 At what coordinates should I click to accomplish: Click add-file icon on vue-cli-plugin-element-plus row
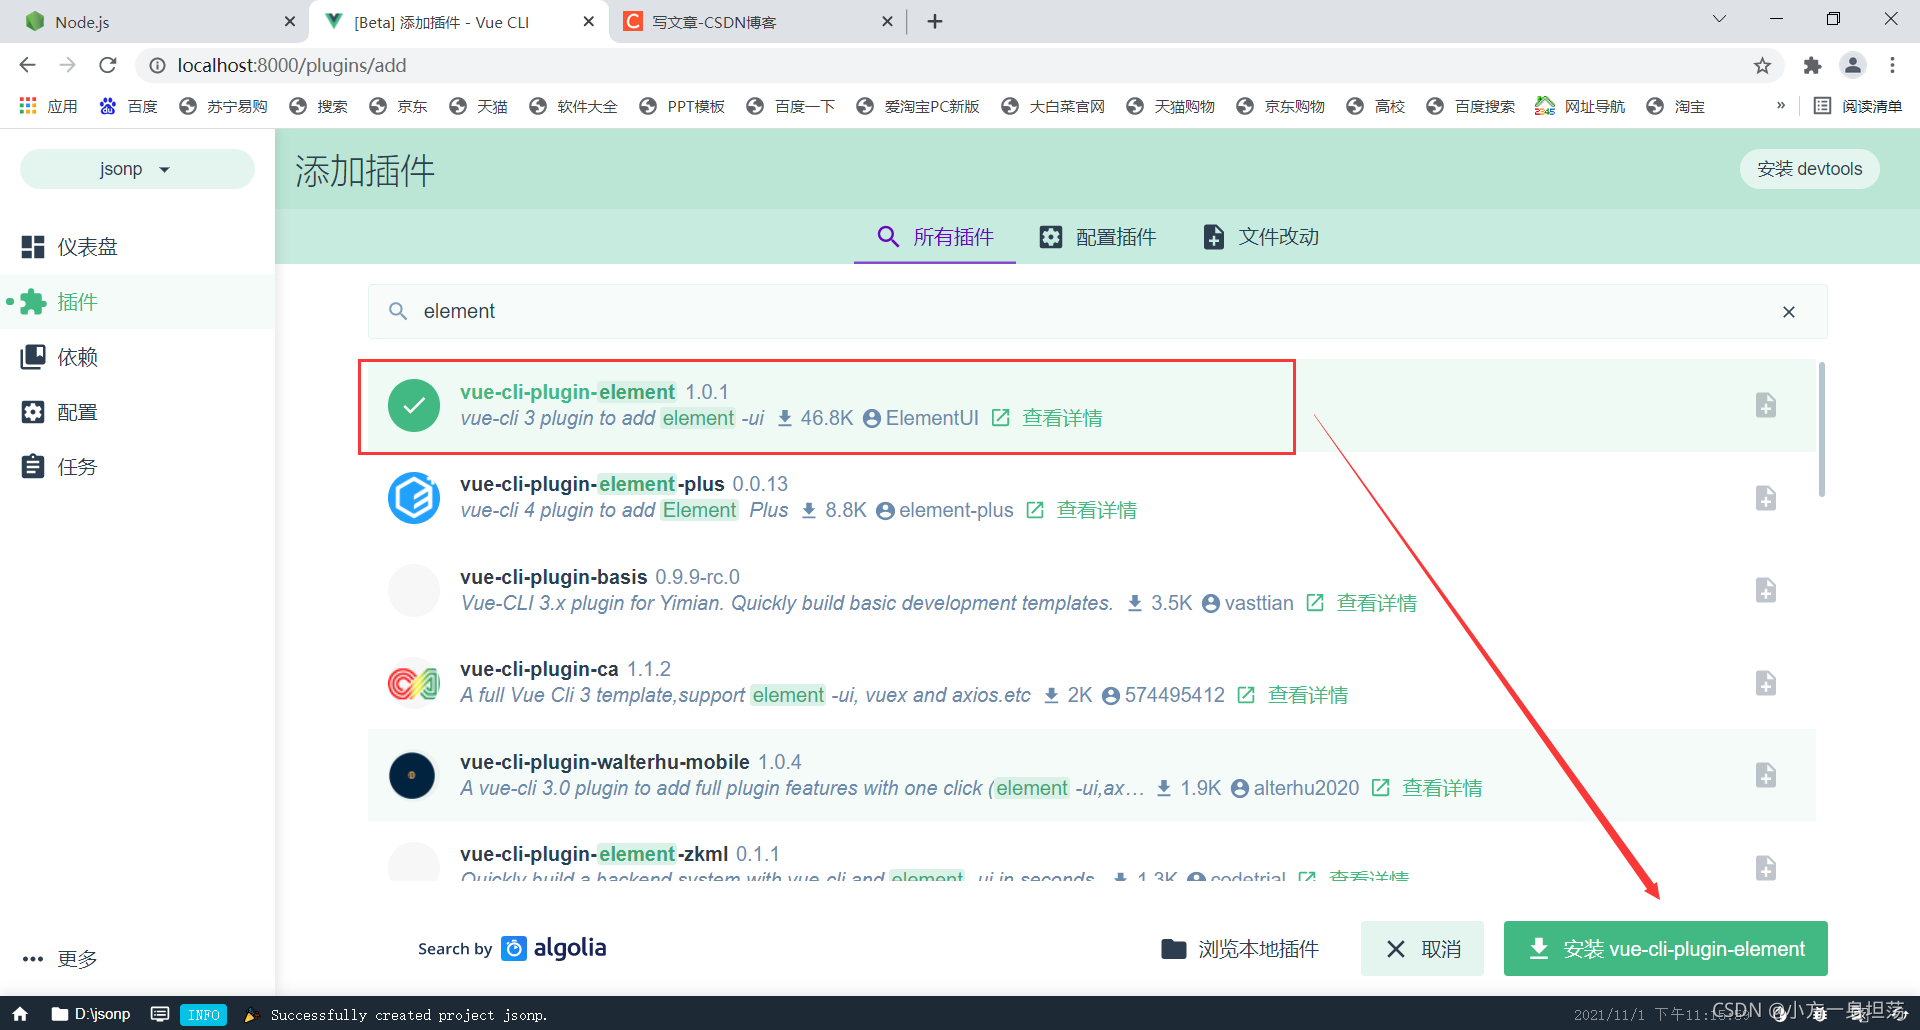pos(1766,498)
